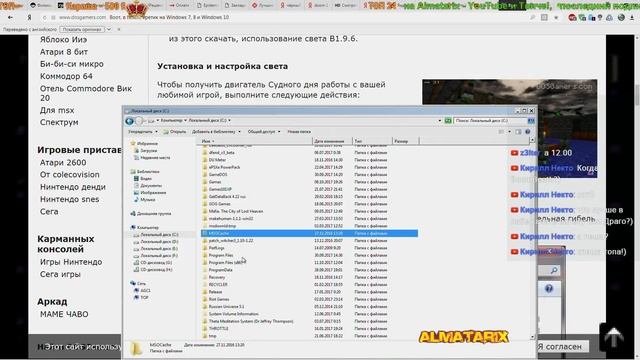Select the Games folder row
Screen dimensions: 640x360
click(309, 182)
